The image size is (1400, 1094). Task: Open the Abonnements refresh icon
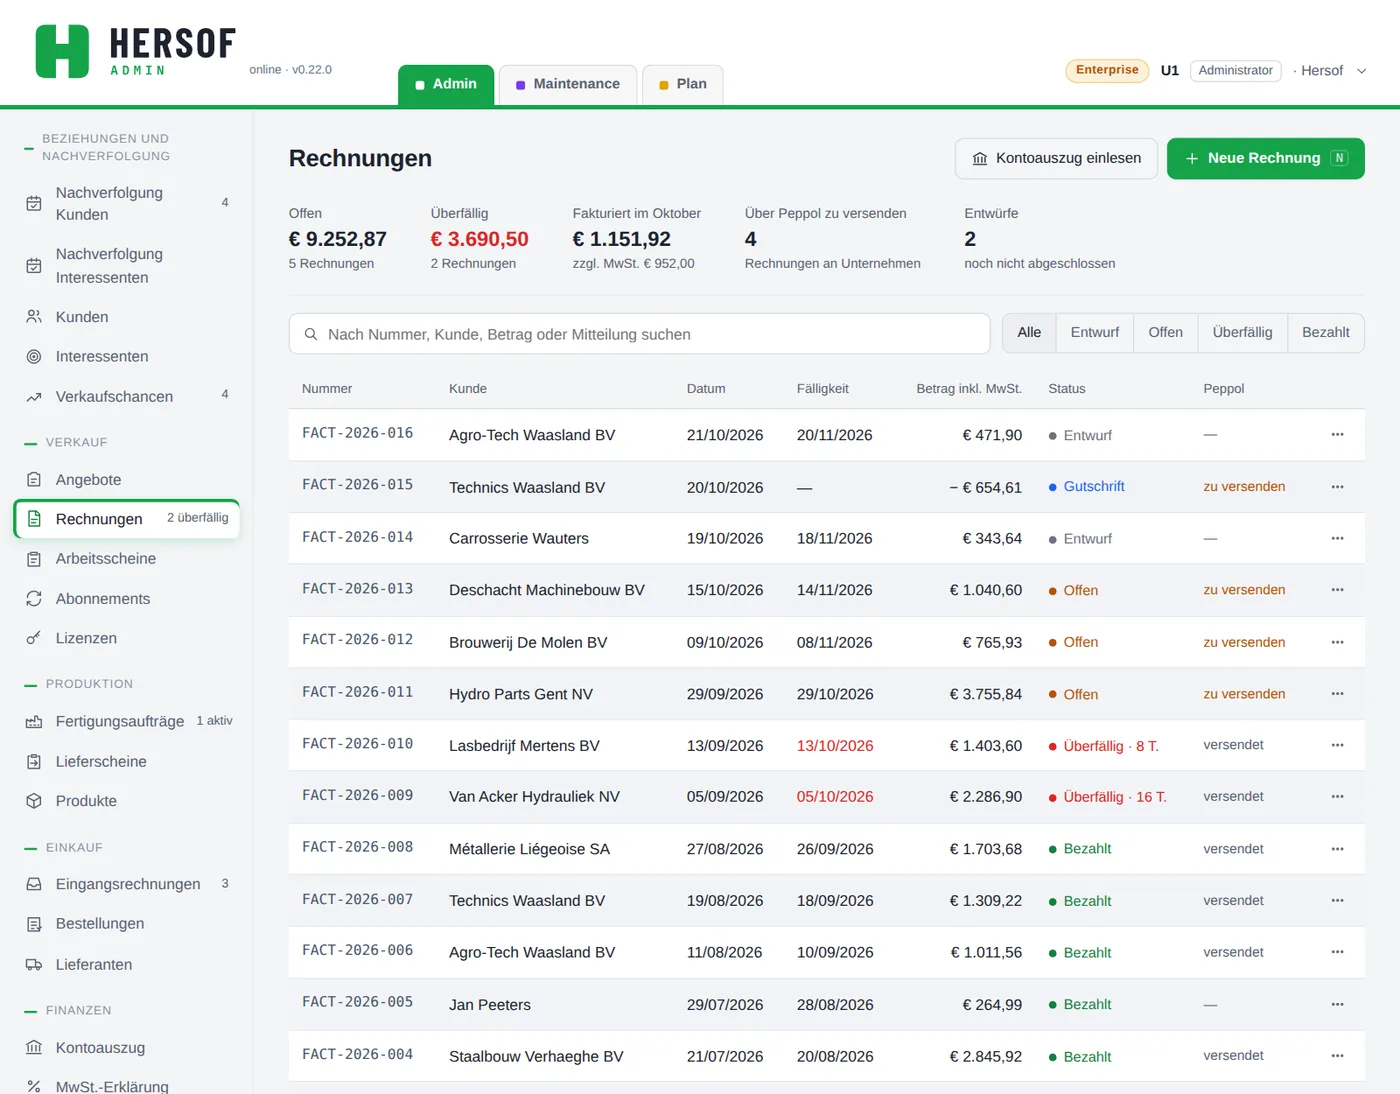[x=34, y=599]
